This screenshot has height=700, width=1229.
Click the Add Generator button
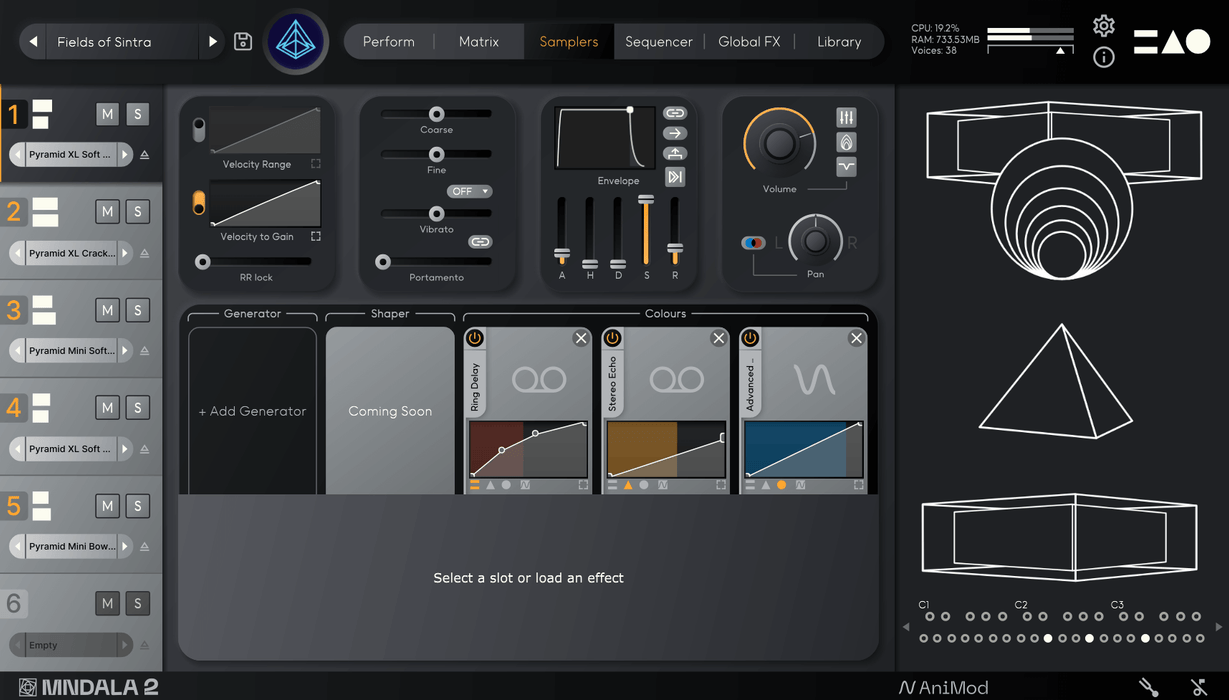pos(252,411)
